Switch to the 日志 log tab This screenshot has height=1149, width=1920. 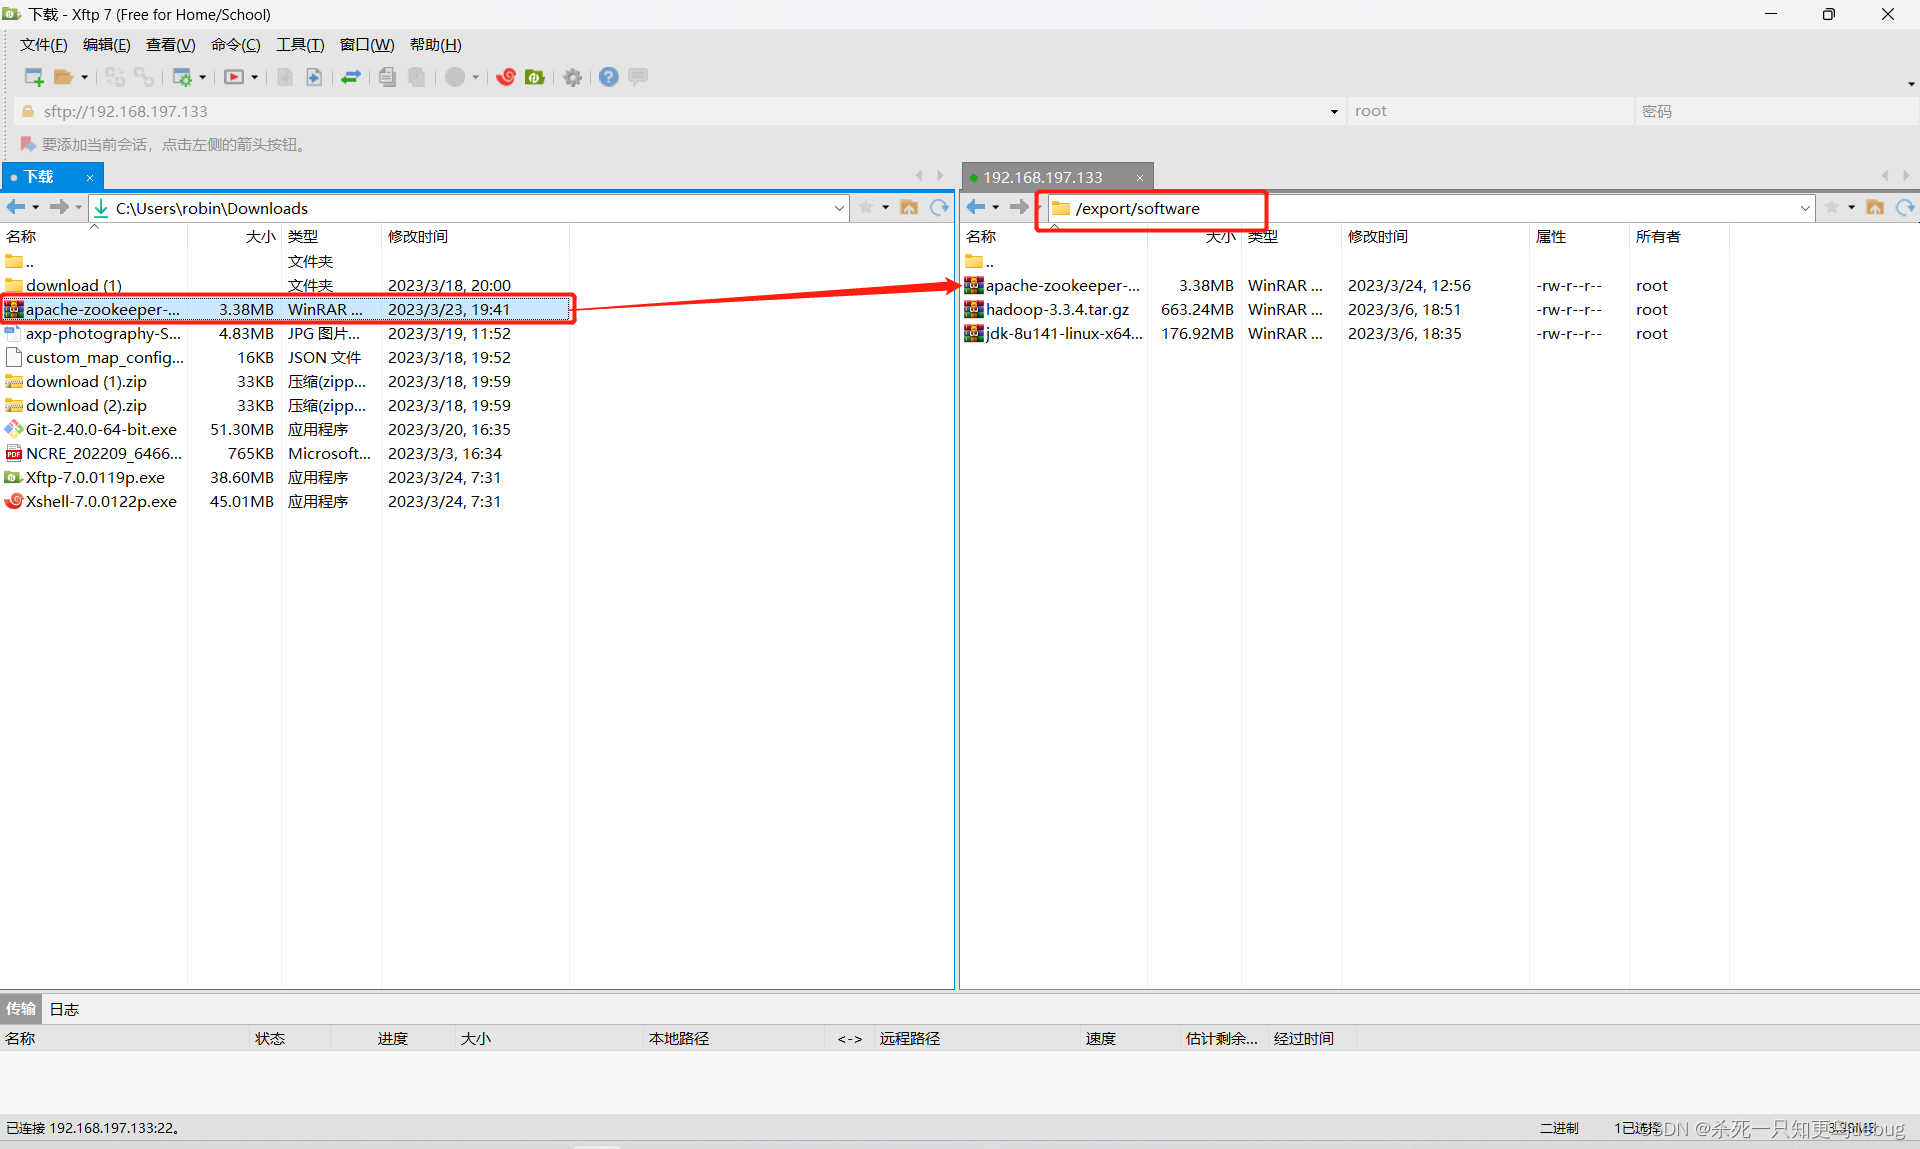(x=64, y=1009)
